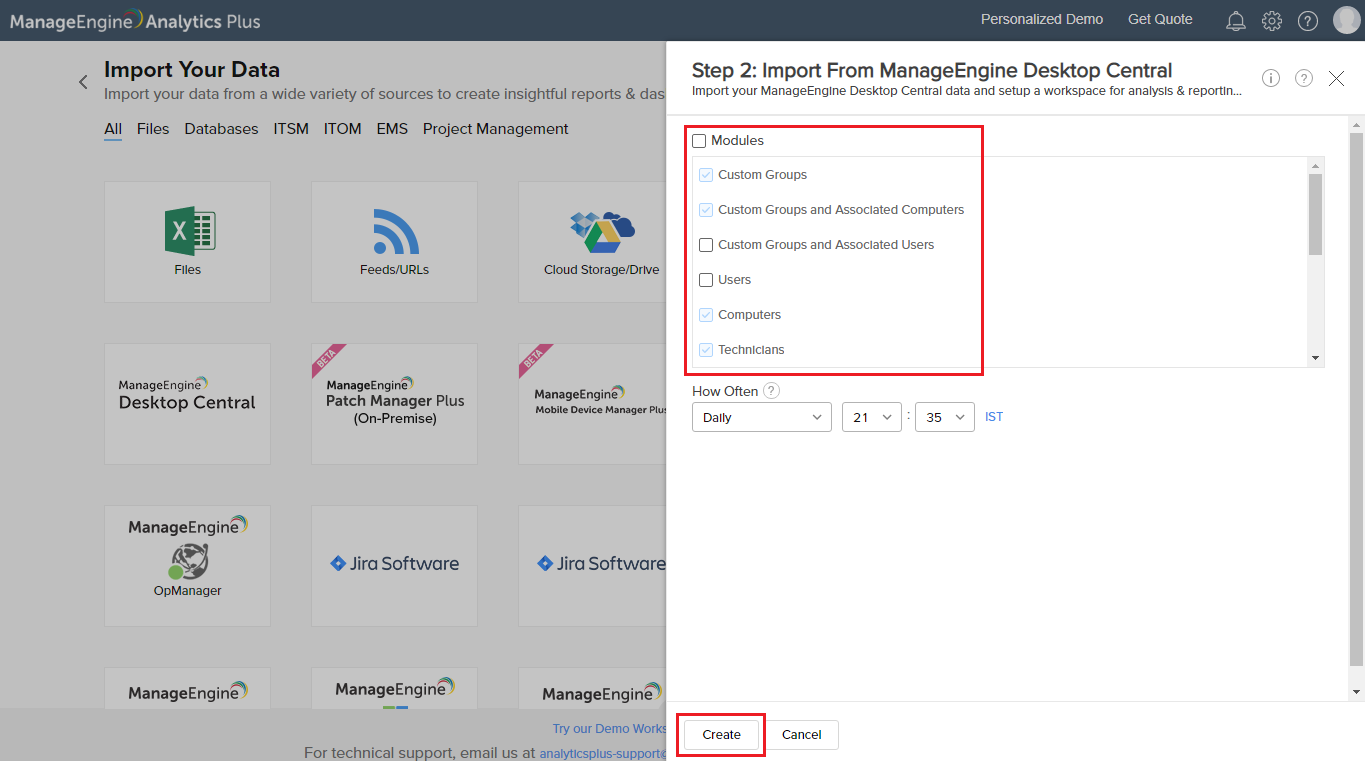Go back using the arrow beside Import Your Data

tap(83, 82)
